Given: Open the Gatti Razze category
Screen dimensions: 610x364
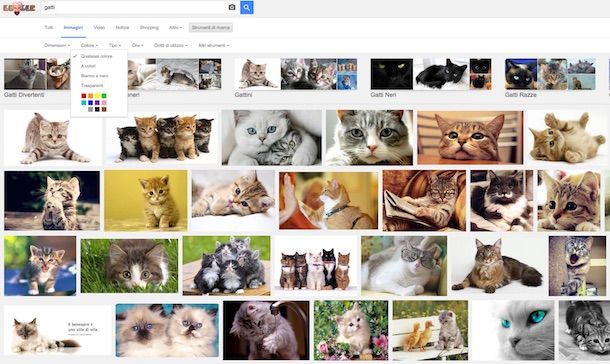Looking at the screenshot, I should click(521, 95).
